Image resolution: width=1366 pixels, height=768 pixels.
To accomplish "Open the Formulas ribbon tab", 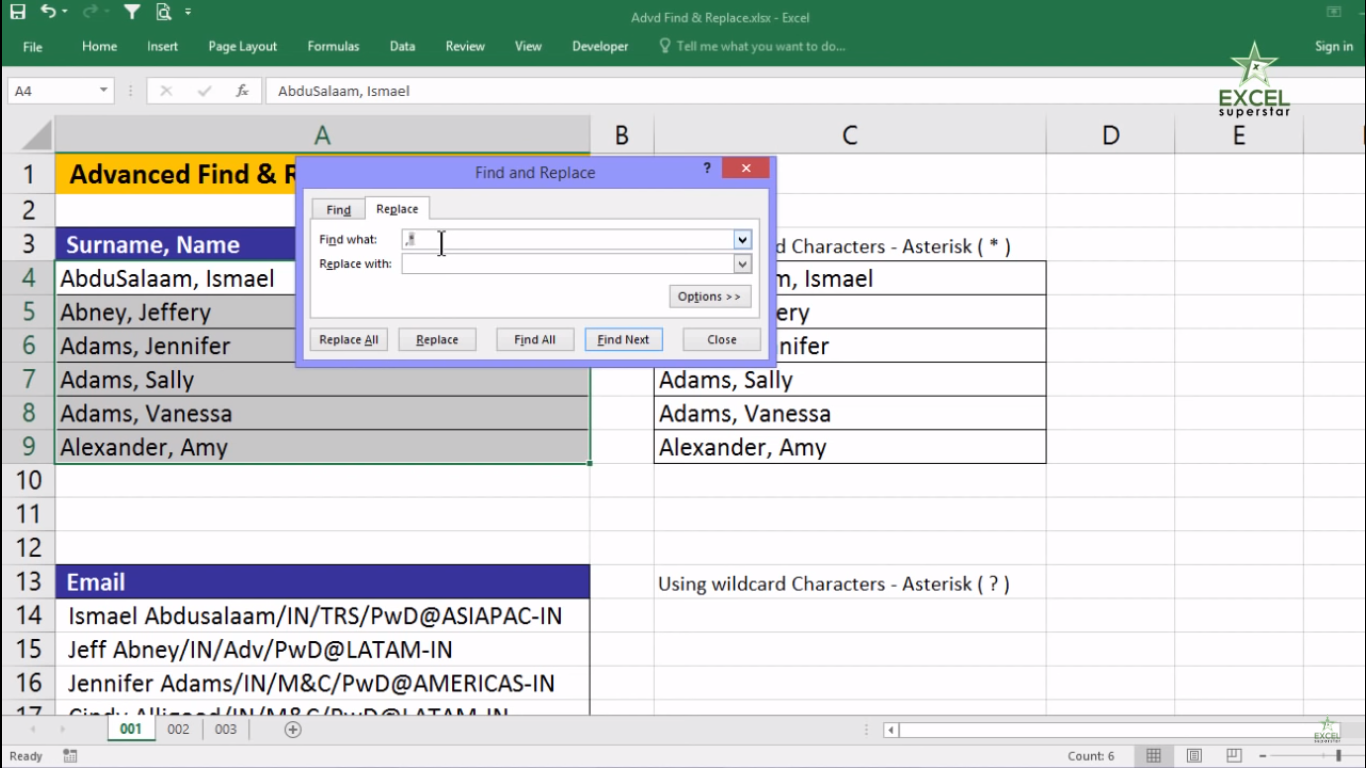I will (x=333, y=46).
